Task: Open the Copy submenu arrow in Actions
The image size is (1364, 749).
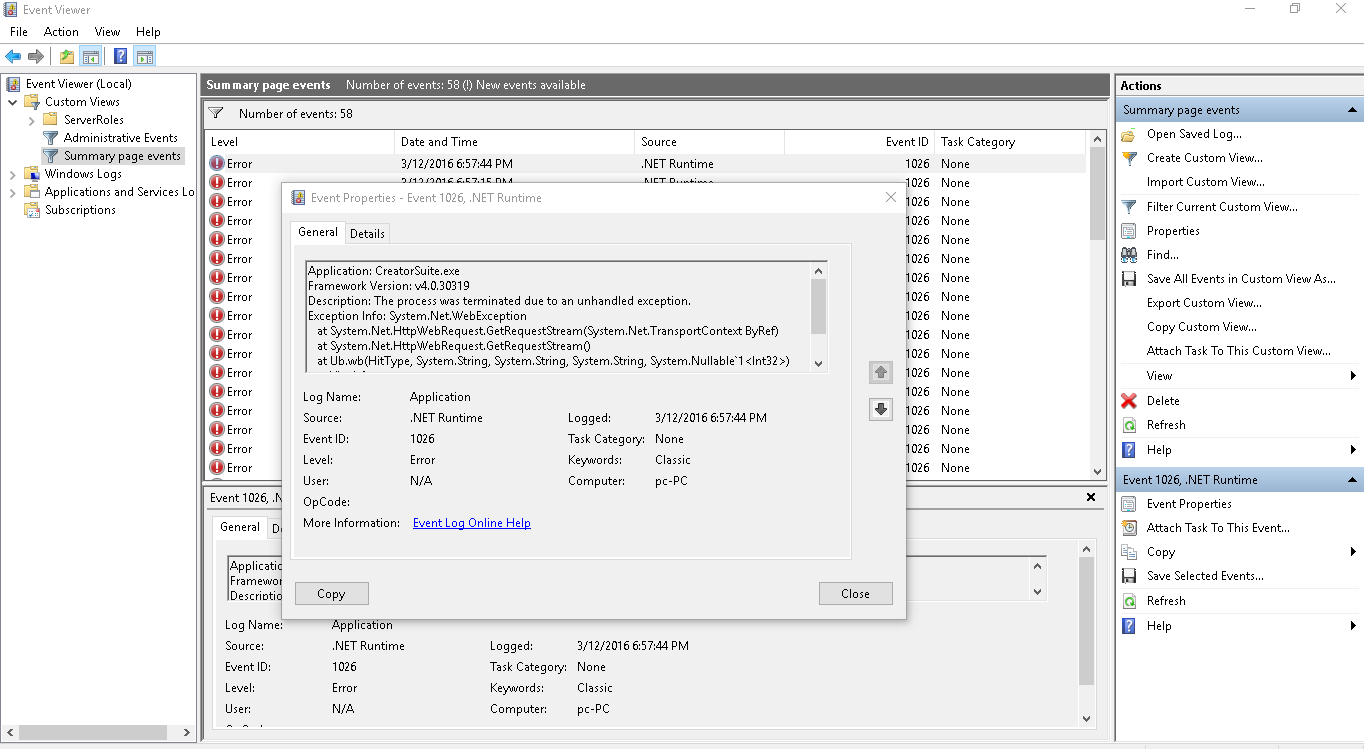Action: click(x=1353, y=552)
